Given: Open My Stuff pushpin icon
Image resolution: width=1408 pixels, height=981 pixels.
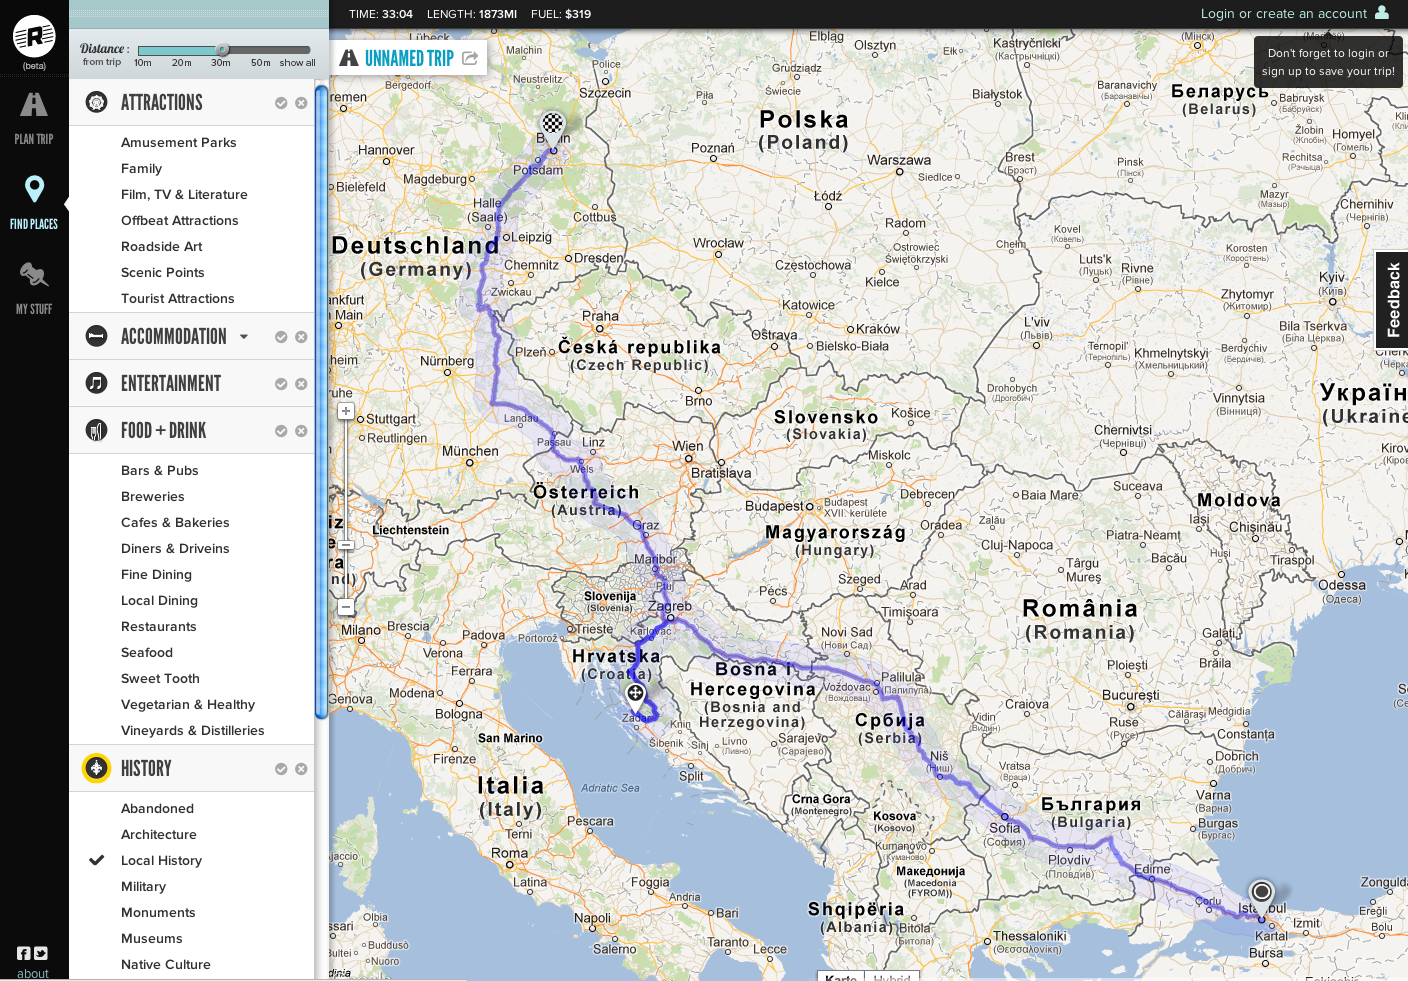Looking at the screenshot, I should [34, 275].
